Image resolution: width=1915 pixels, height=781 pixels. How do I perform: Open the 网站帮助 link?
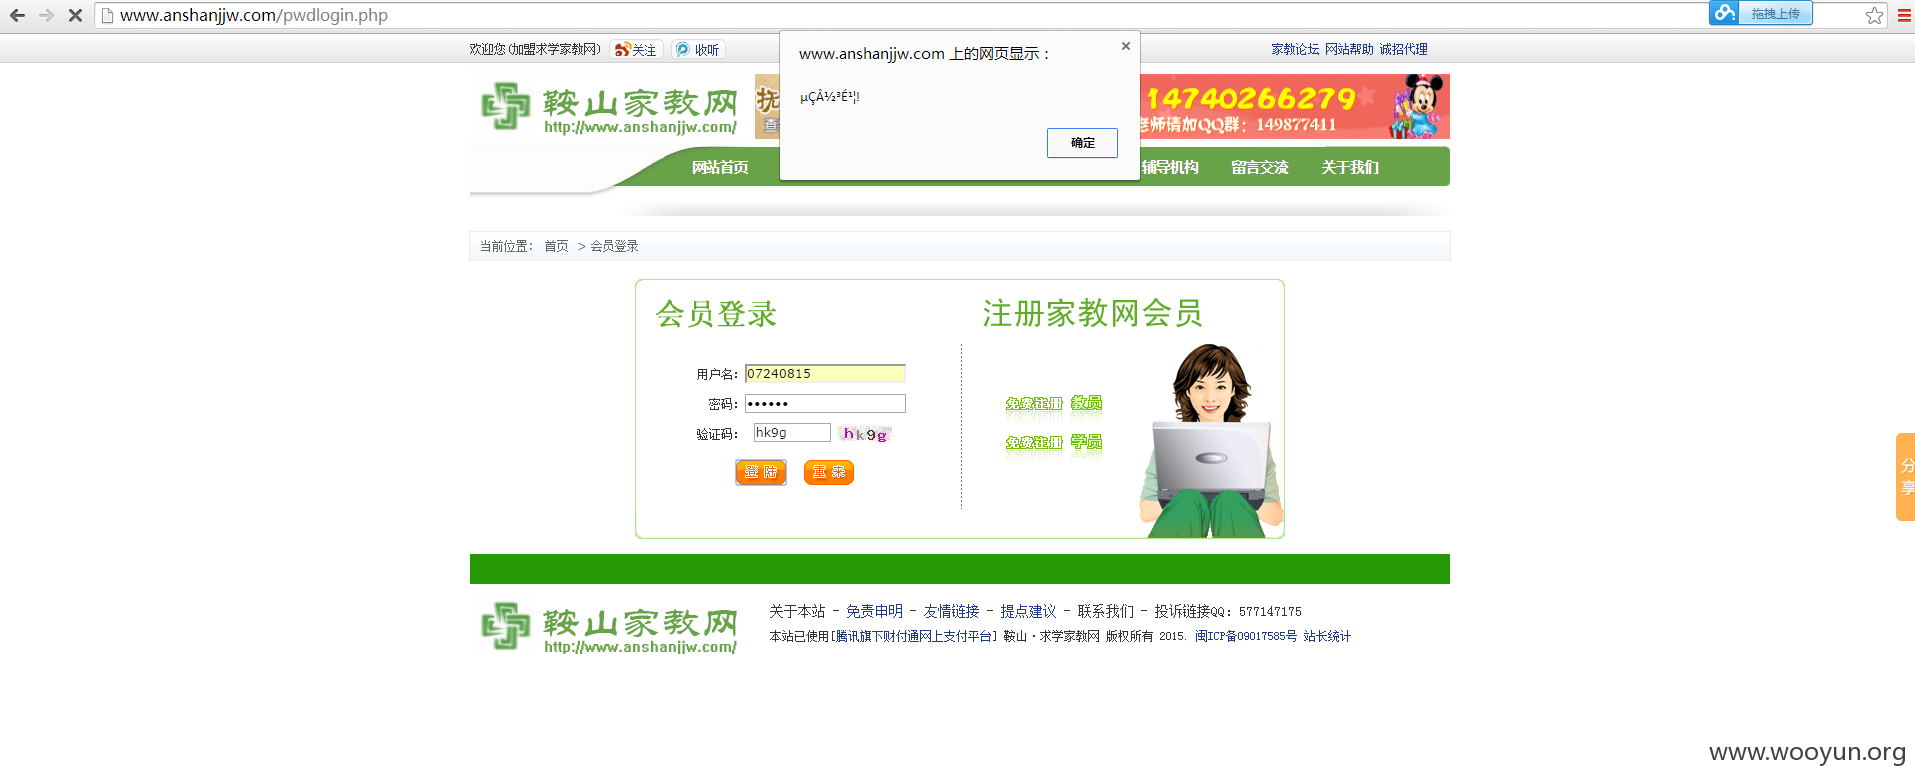tap(1349, 49)
